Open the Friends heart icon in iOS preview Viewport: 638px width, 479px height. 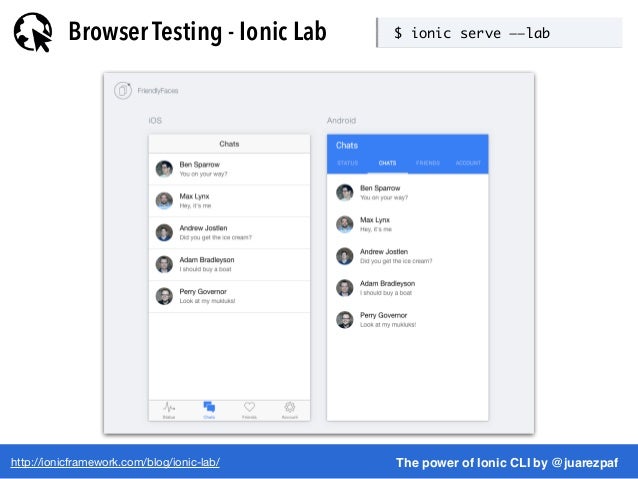point(249,407)
